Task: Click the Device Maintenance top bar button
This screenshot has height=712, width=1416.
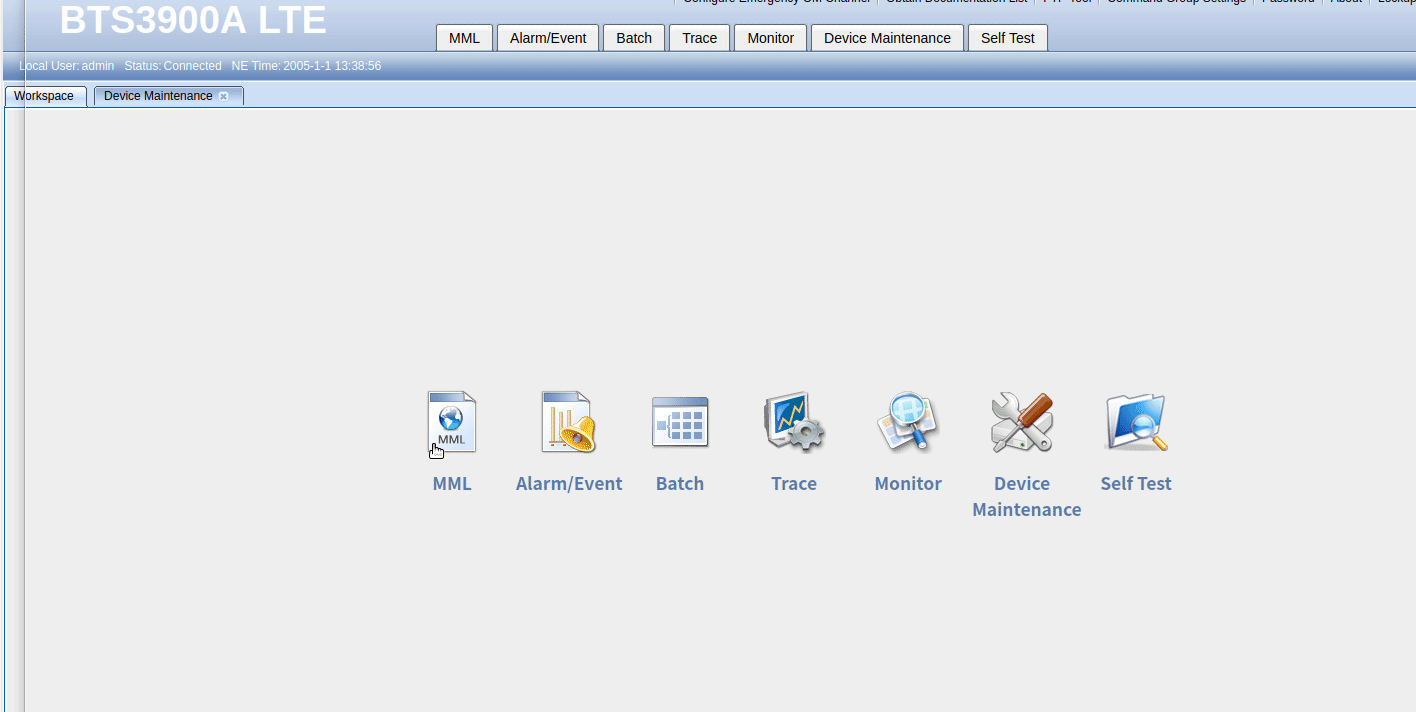Action: pos(887,38)
